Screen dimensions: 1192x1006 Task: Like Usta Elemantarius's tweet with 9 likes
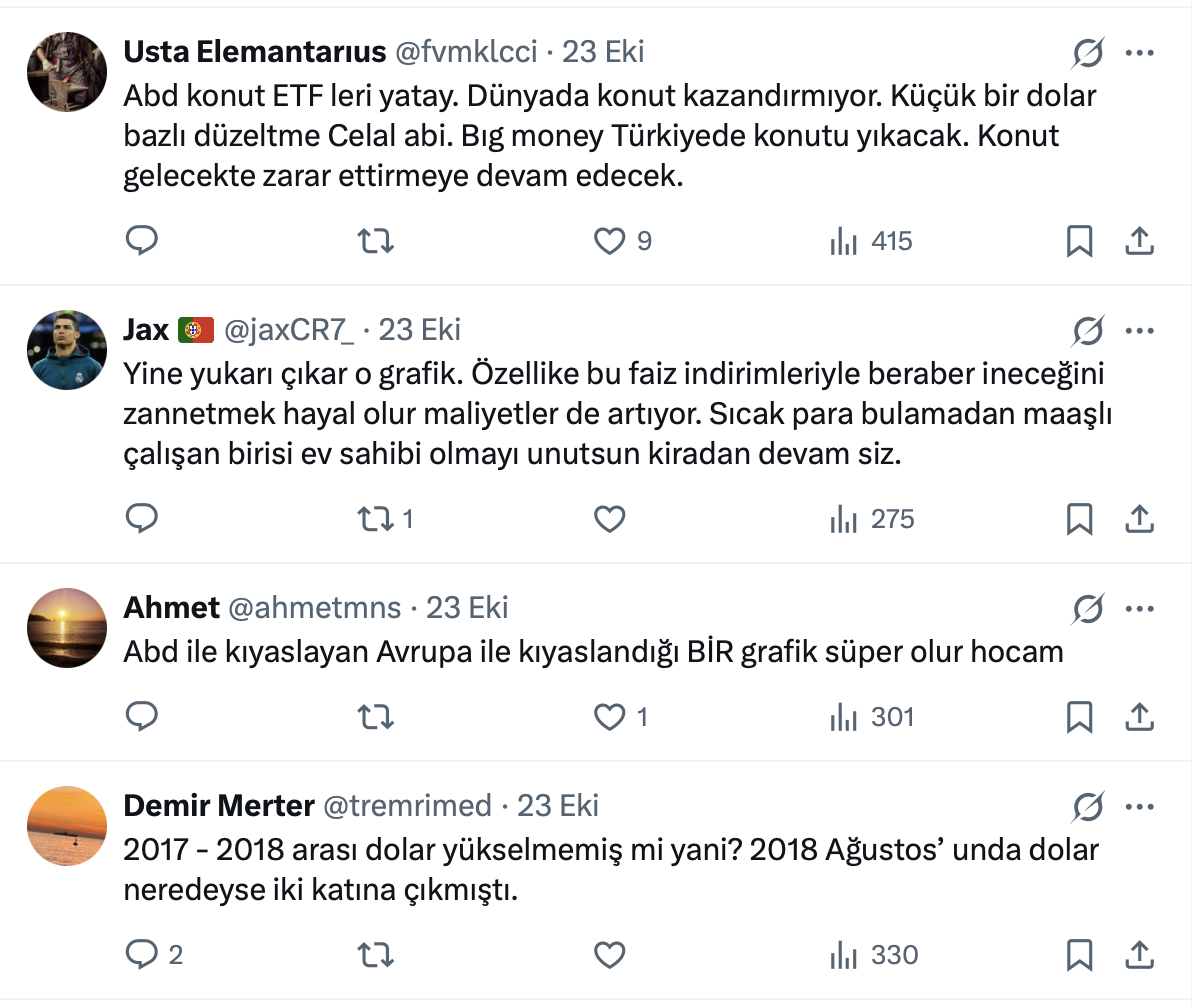coord(609,241)
